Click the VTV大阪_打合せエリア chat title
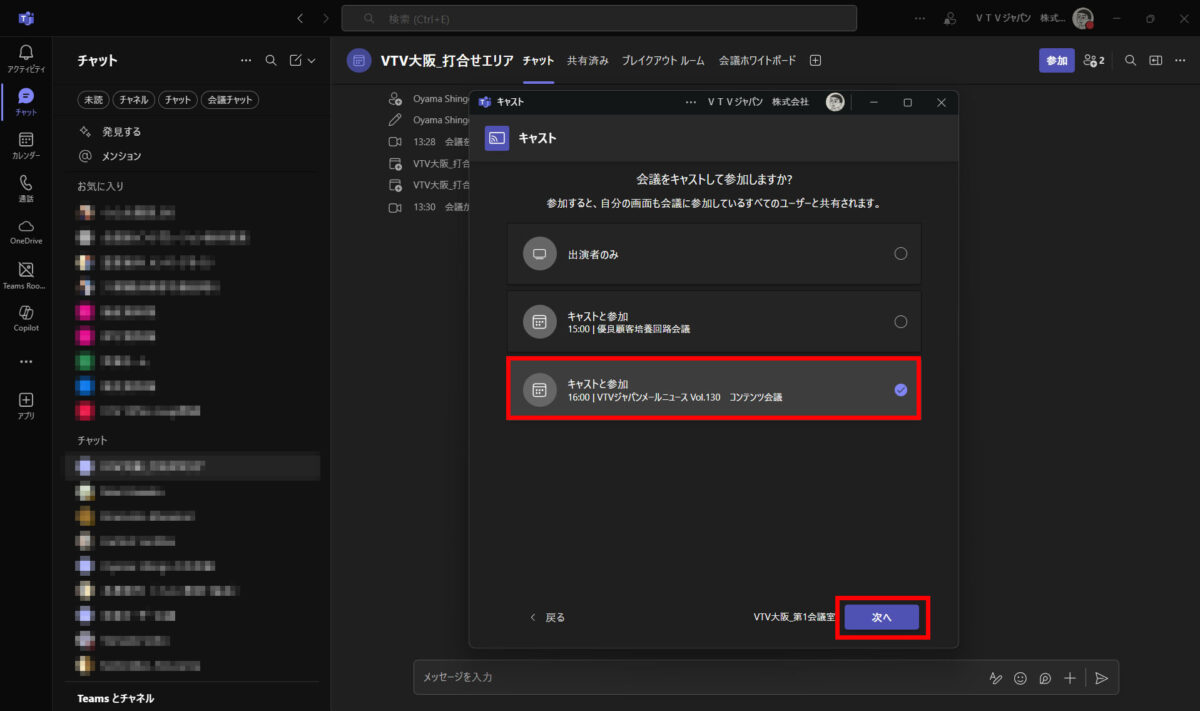Viewport: 1200px width, 711px height. pos(447,61)
